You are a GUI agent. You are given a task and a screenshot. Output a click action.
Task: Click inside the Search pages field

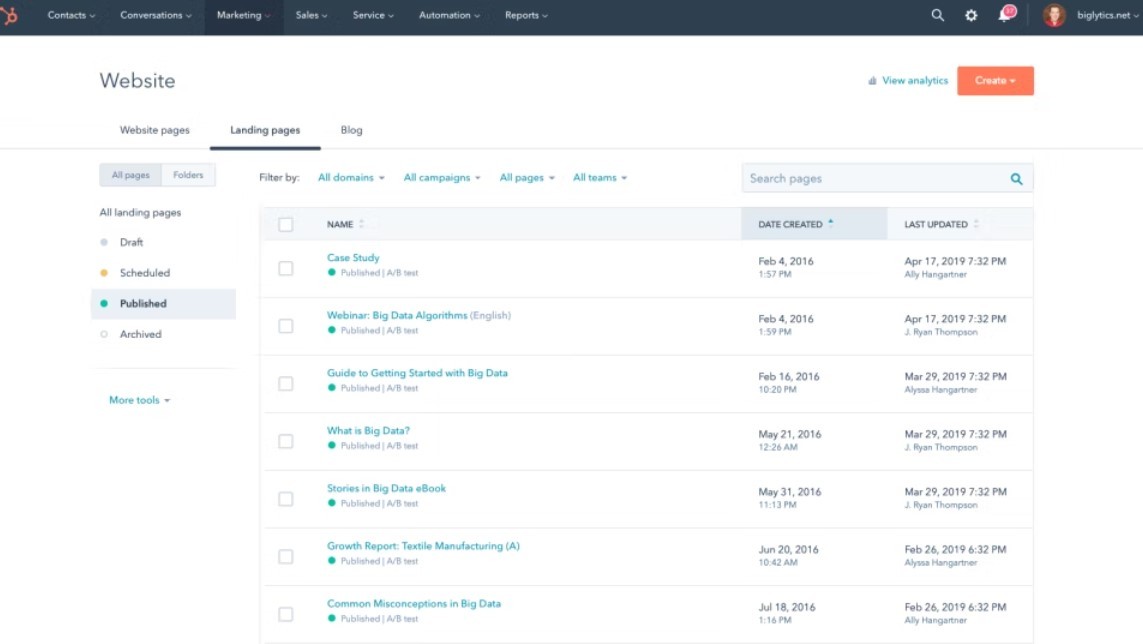tap(870, 179)
